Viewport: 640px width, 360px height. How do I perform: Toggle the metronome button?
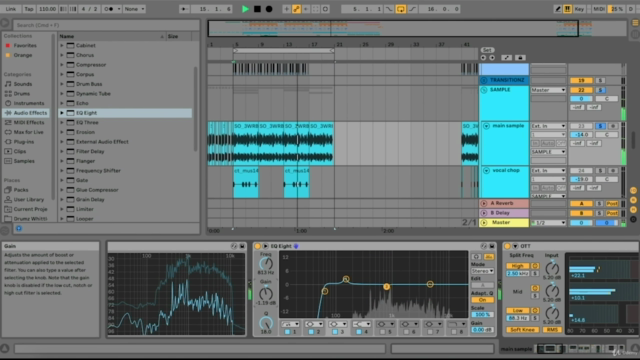pos(110,9)
